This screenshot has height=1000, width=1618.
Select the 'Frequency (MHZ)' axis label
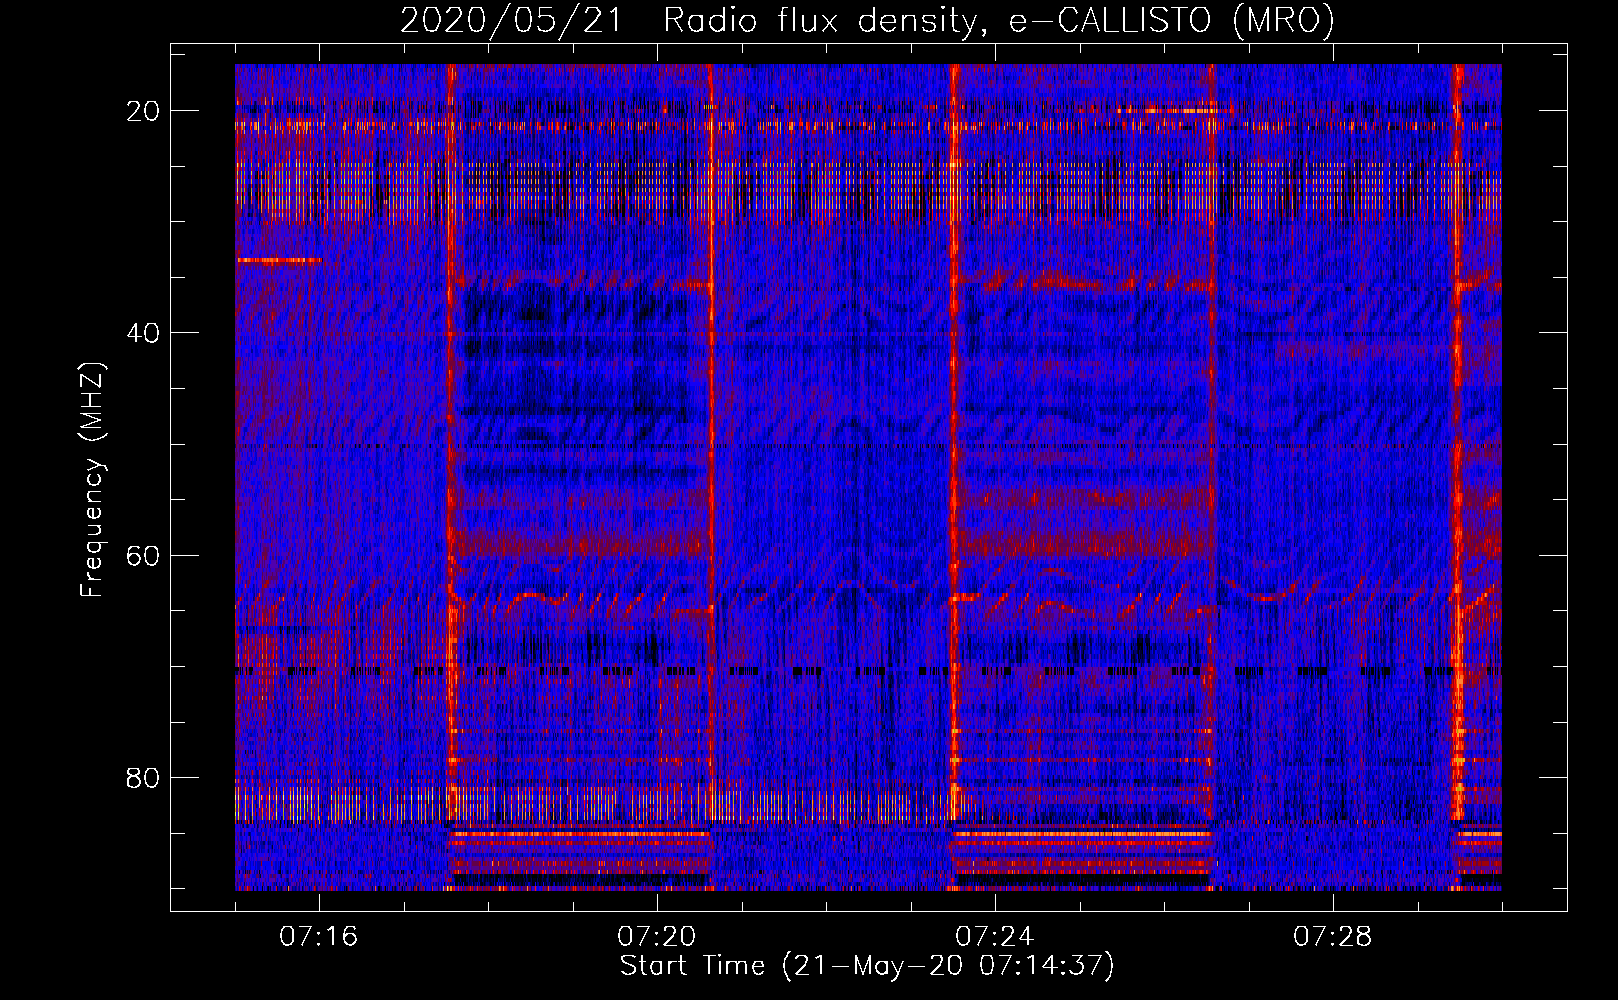pyautogui.click(x=92, y=480)
